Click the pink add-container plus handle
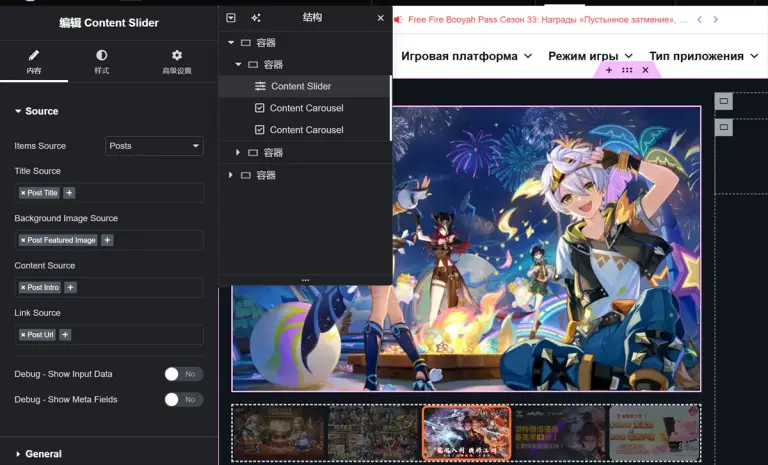This screenshot has height=465, width=768. (609, 70)
